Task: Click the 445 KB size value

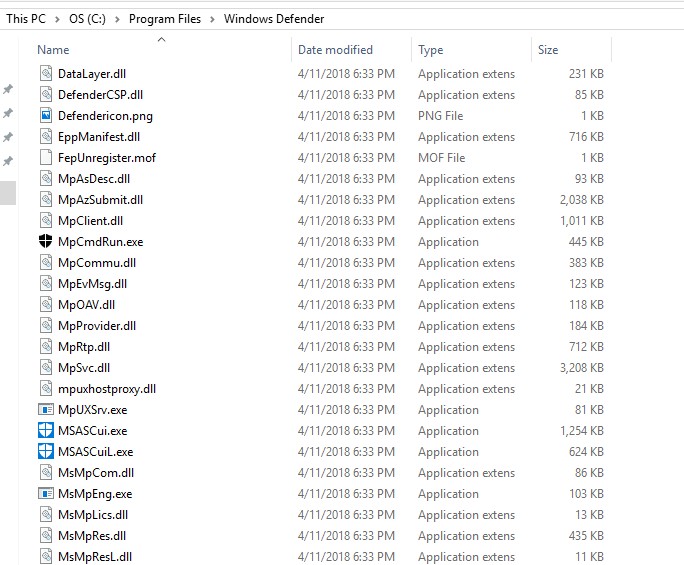Action: (x=586, y=242)
